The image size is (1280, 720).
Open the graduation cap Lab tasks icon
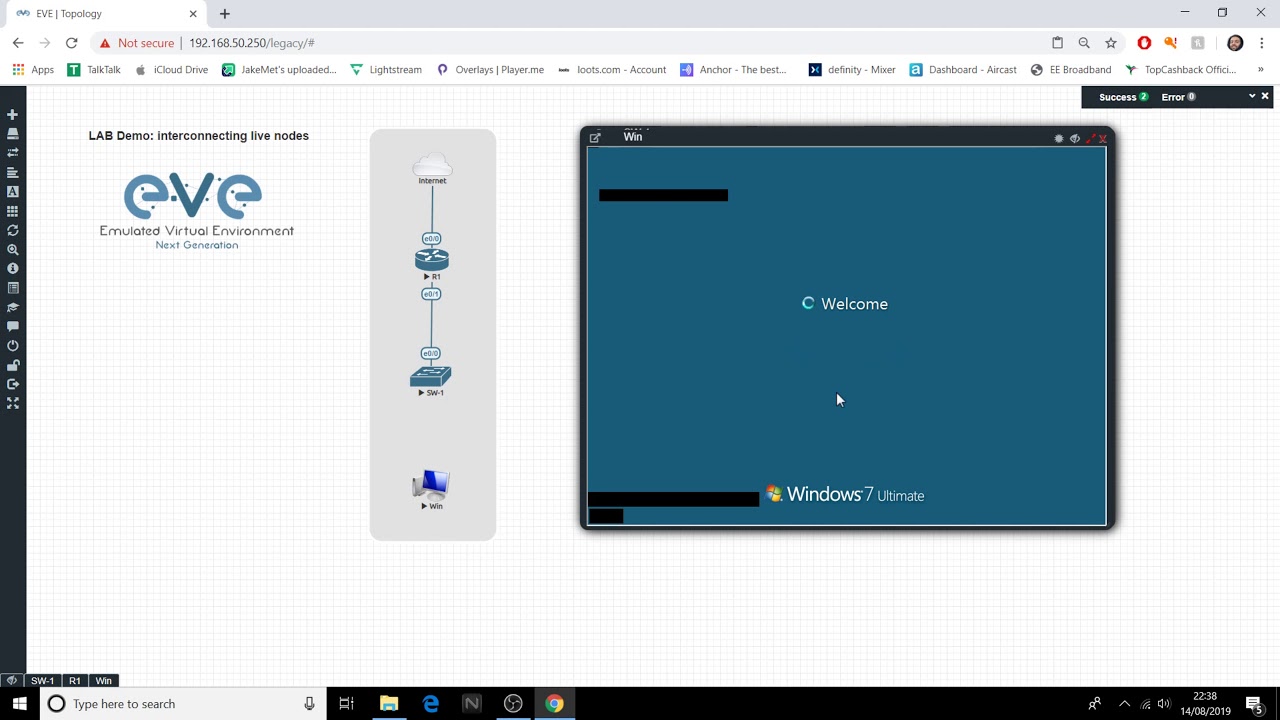coord(13,307)
